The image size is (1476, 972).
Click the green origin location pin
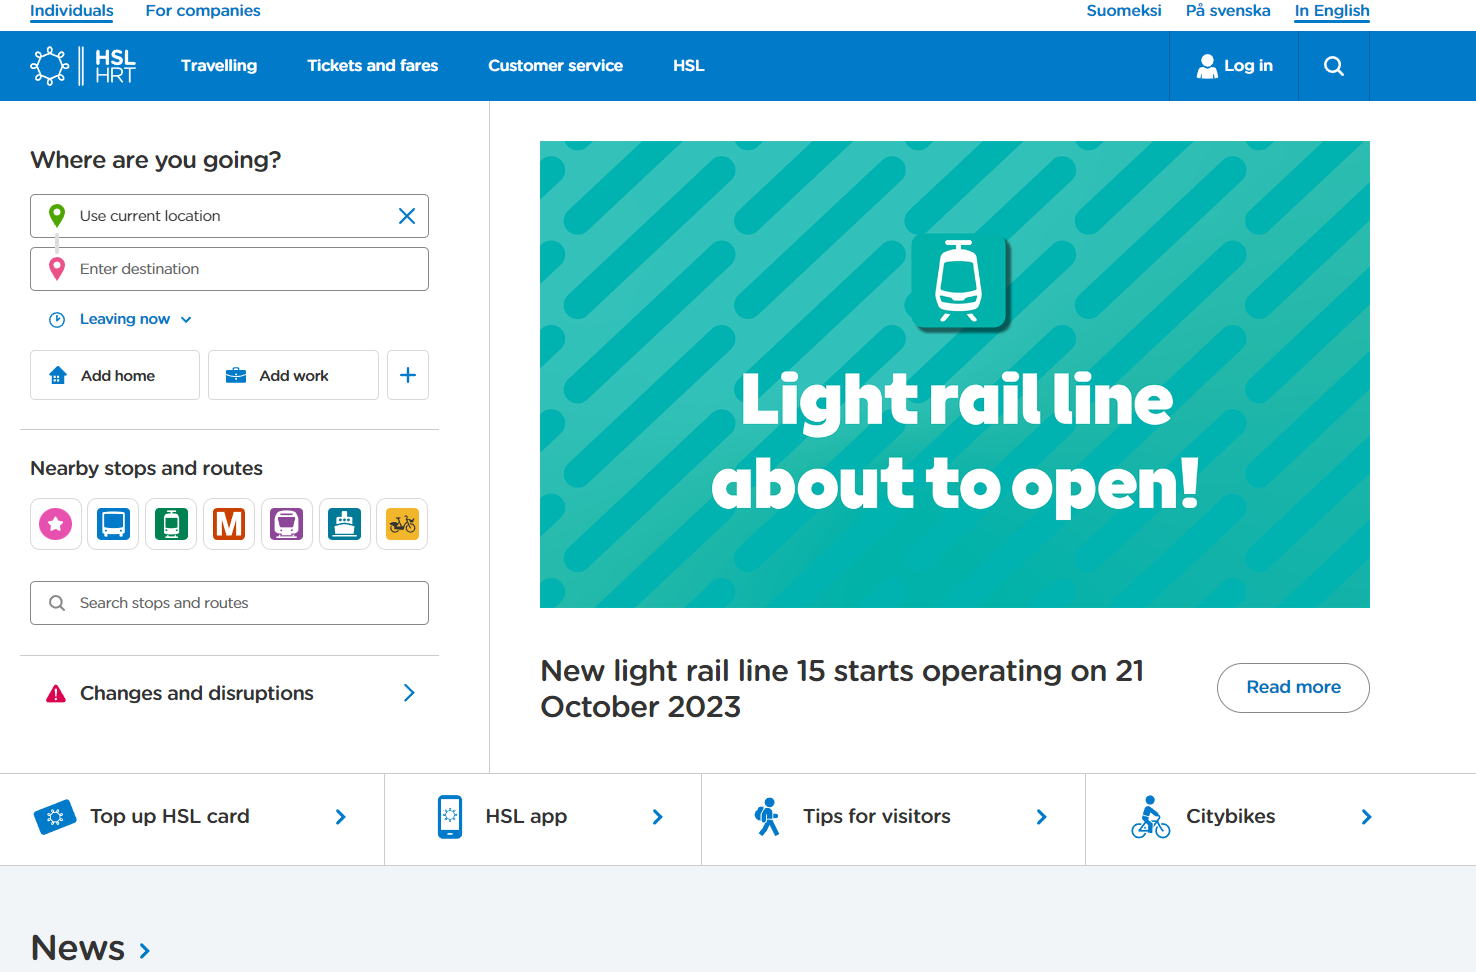(57, 215)
